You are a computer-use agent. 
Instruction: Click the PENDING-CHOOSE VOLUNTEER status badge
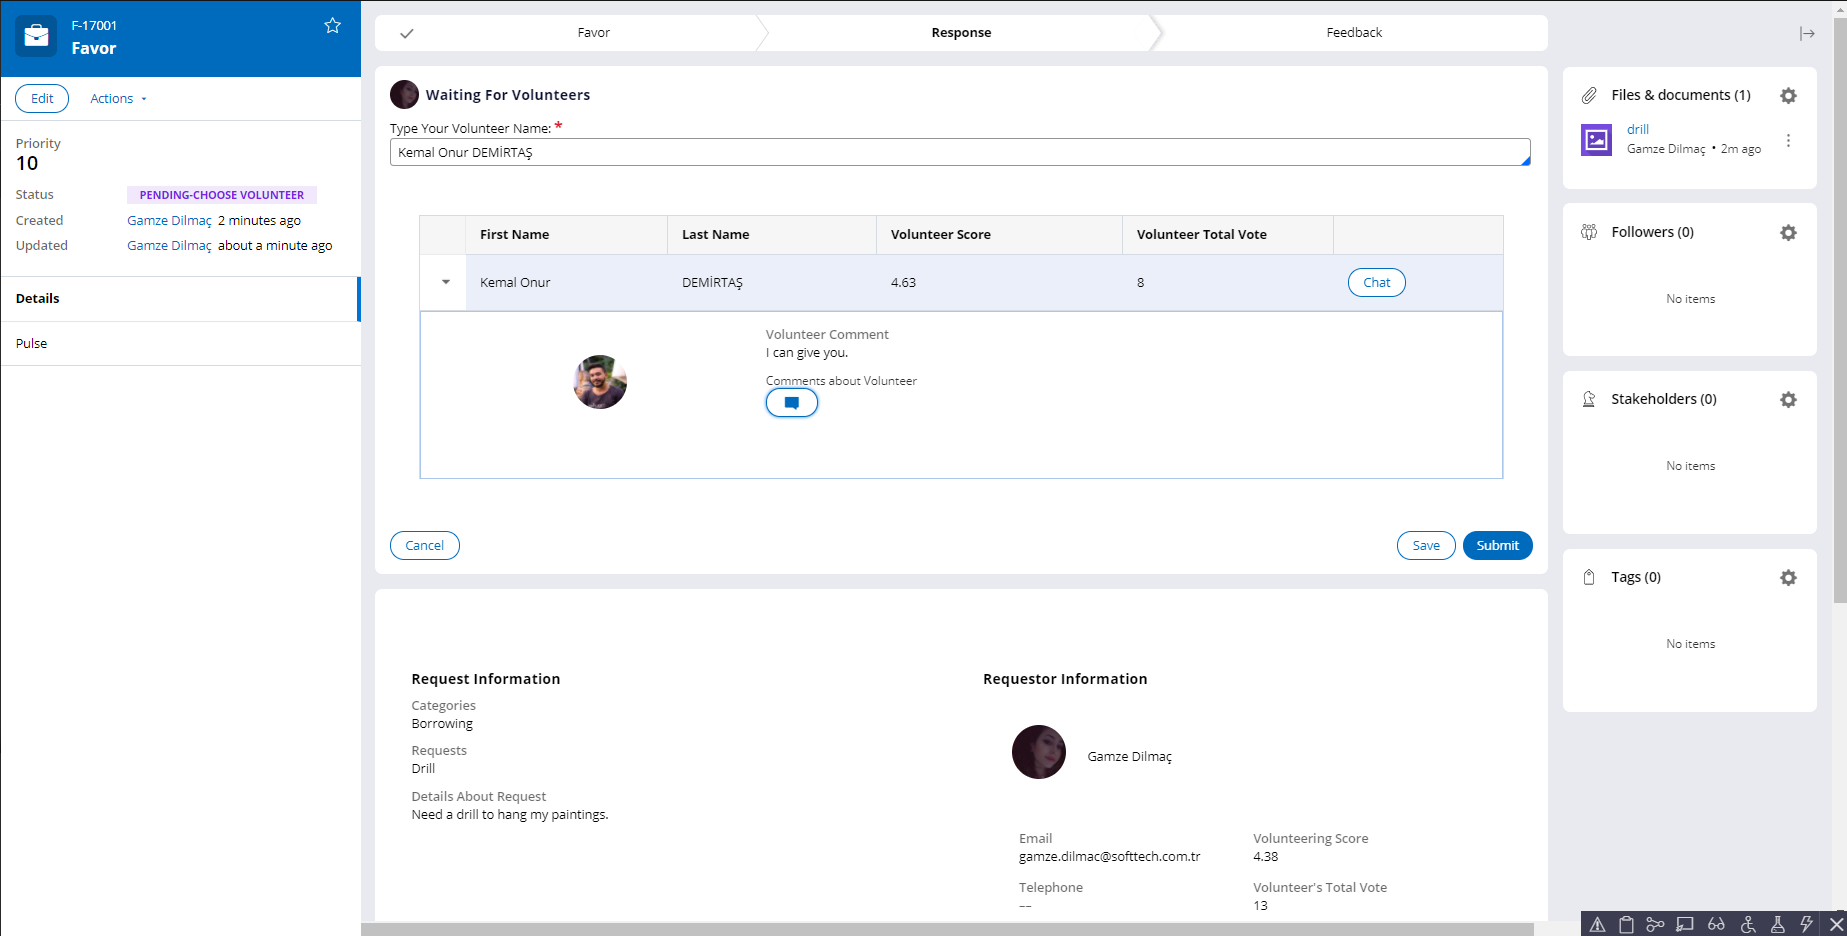(222, 196)
